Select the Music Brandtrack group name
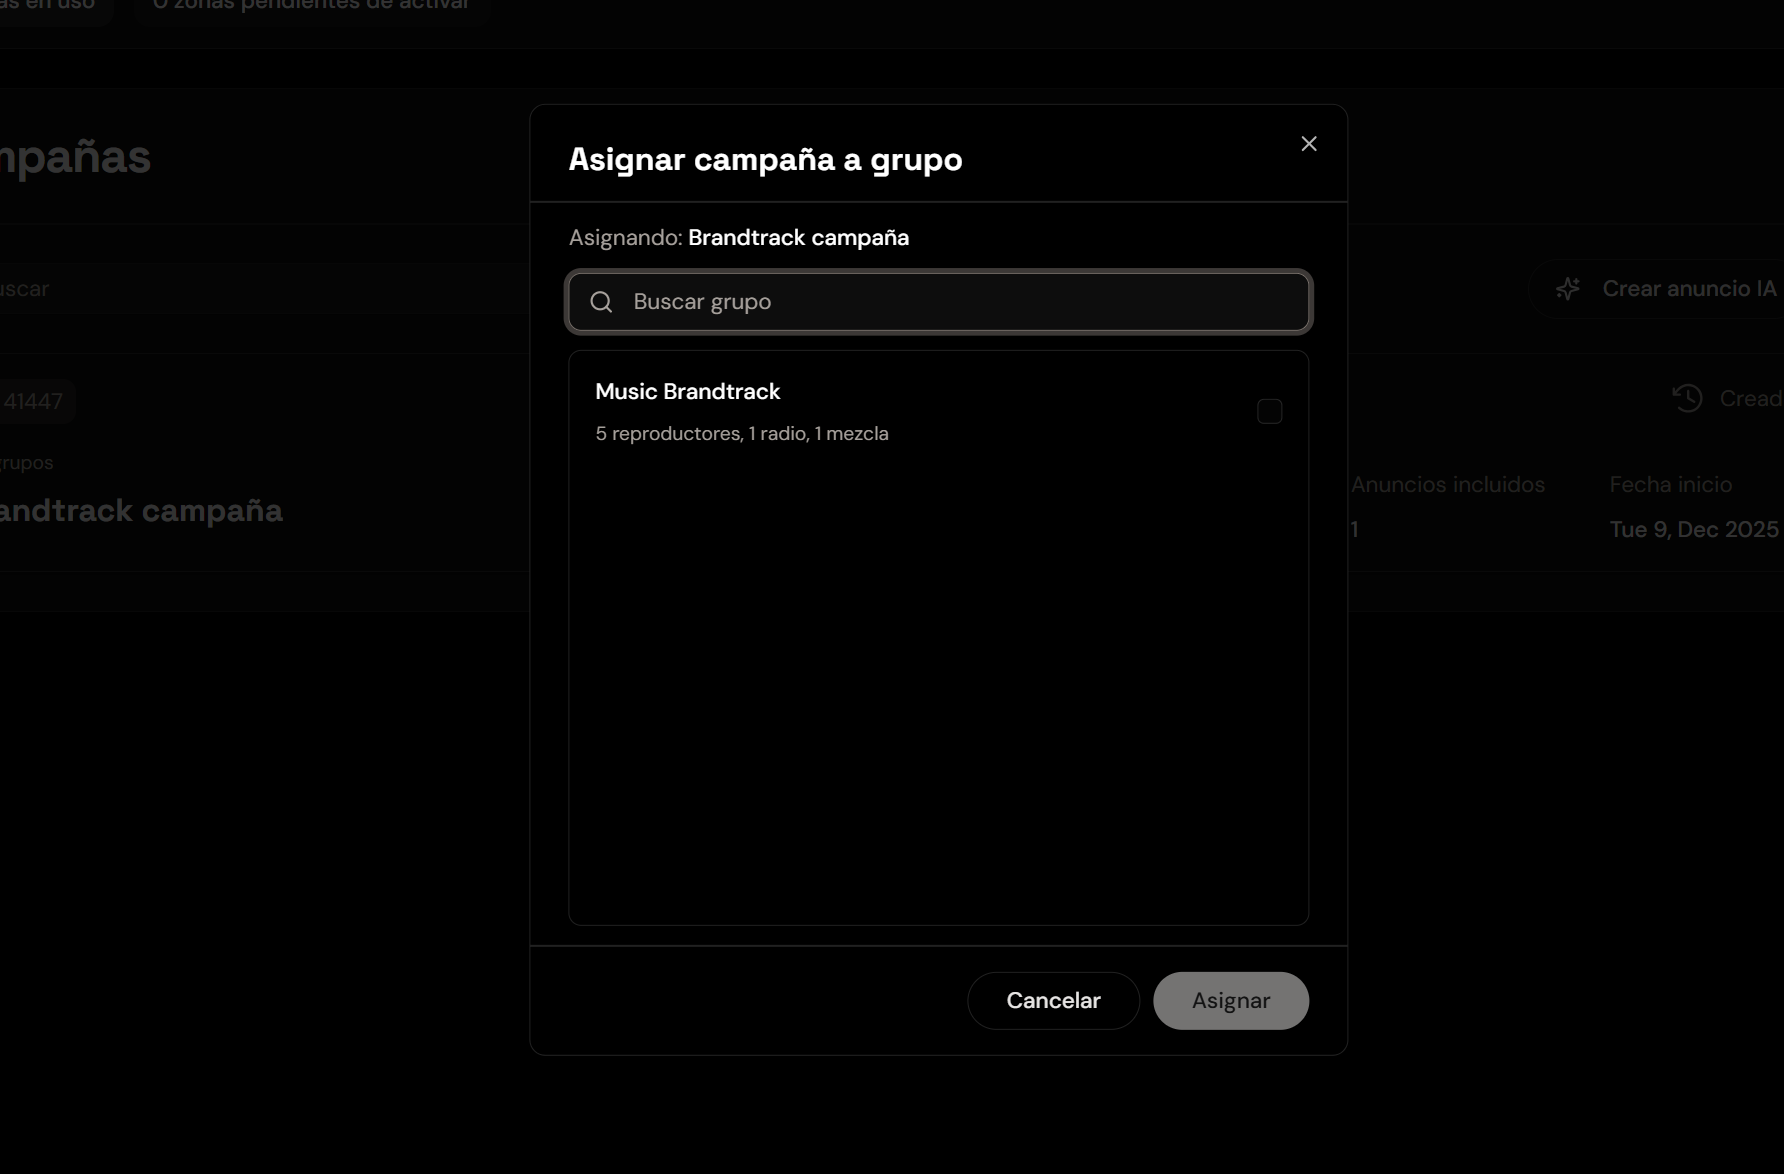 (x=687, y=392)
